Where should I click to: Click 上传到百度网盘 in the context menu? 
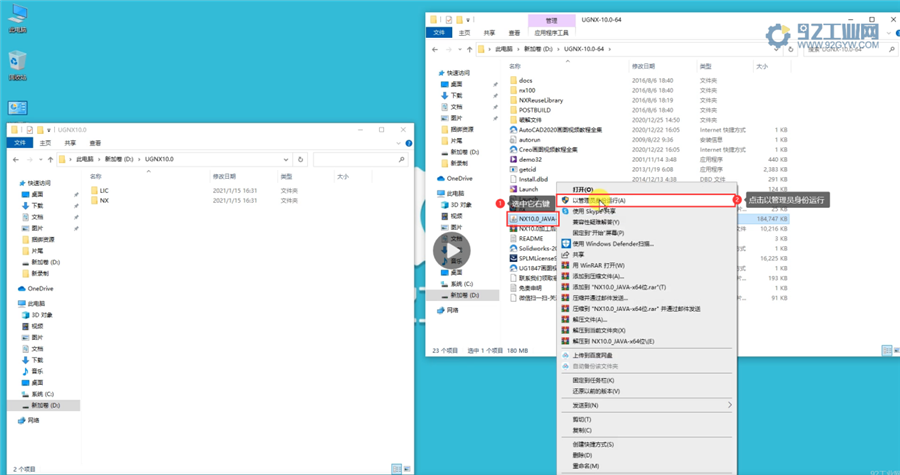[592, 356]
